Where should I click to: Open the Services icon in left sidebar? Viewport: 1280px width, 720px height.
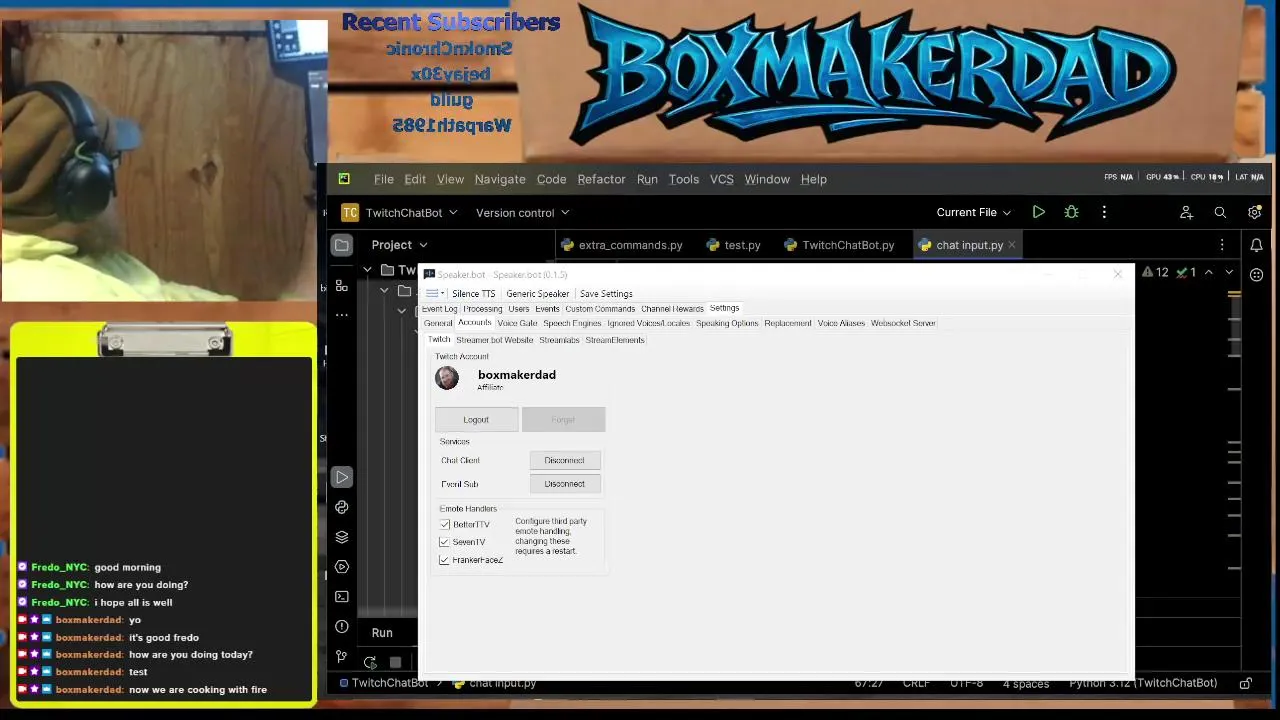[x=342, y=567]
